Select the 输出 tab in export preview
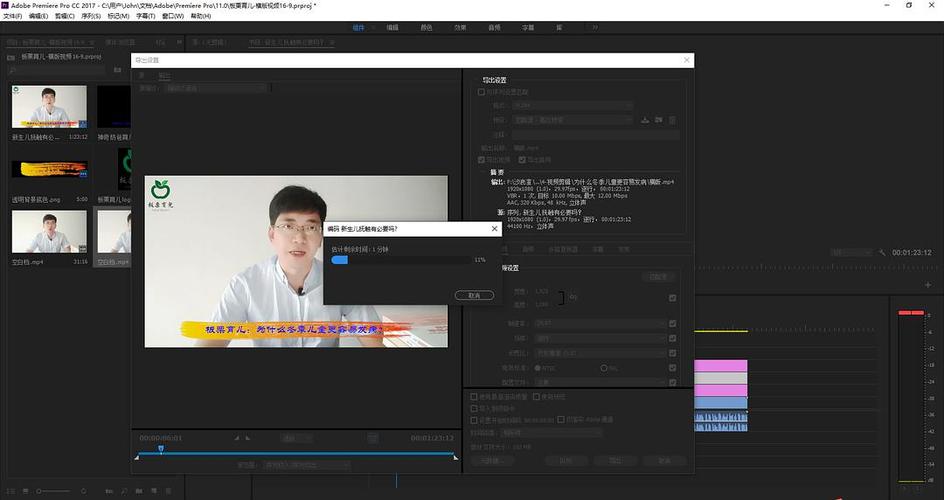This screenshot has width=944, height=500. (164, 76)
